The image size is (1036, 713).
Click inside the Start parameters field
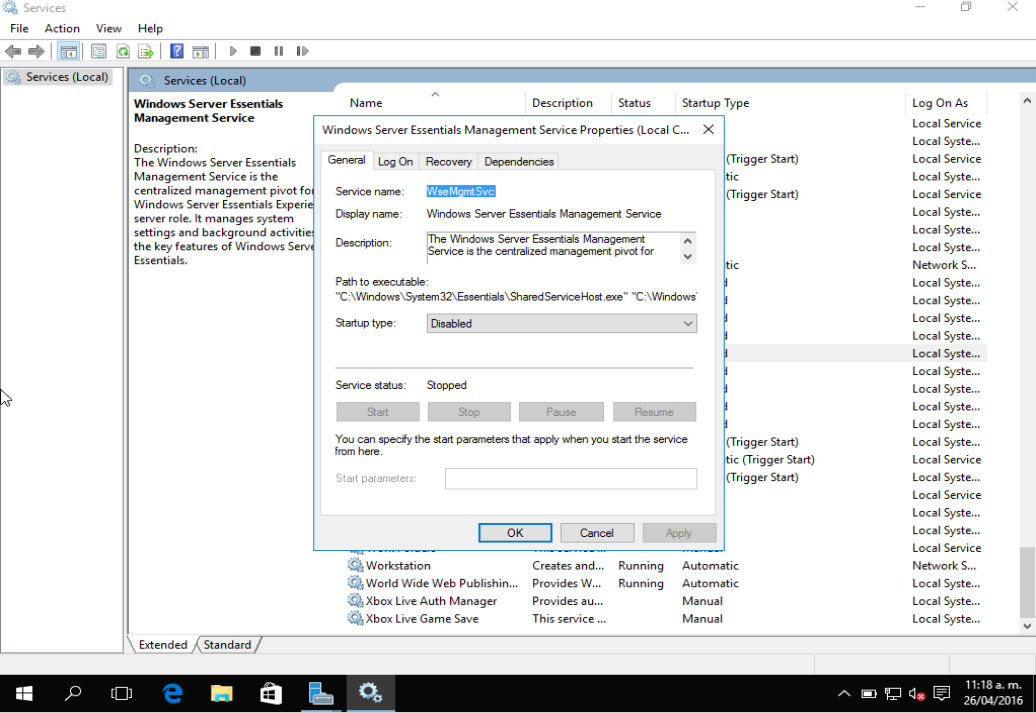coord(570,478)
